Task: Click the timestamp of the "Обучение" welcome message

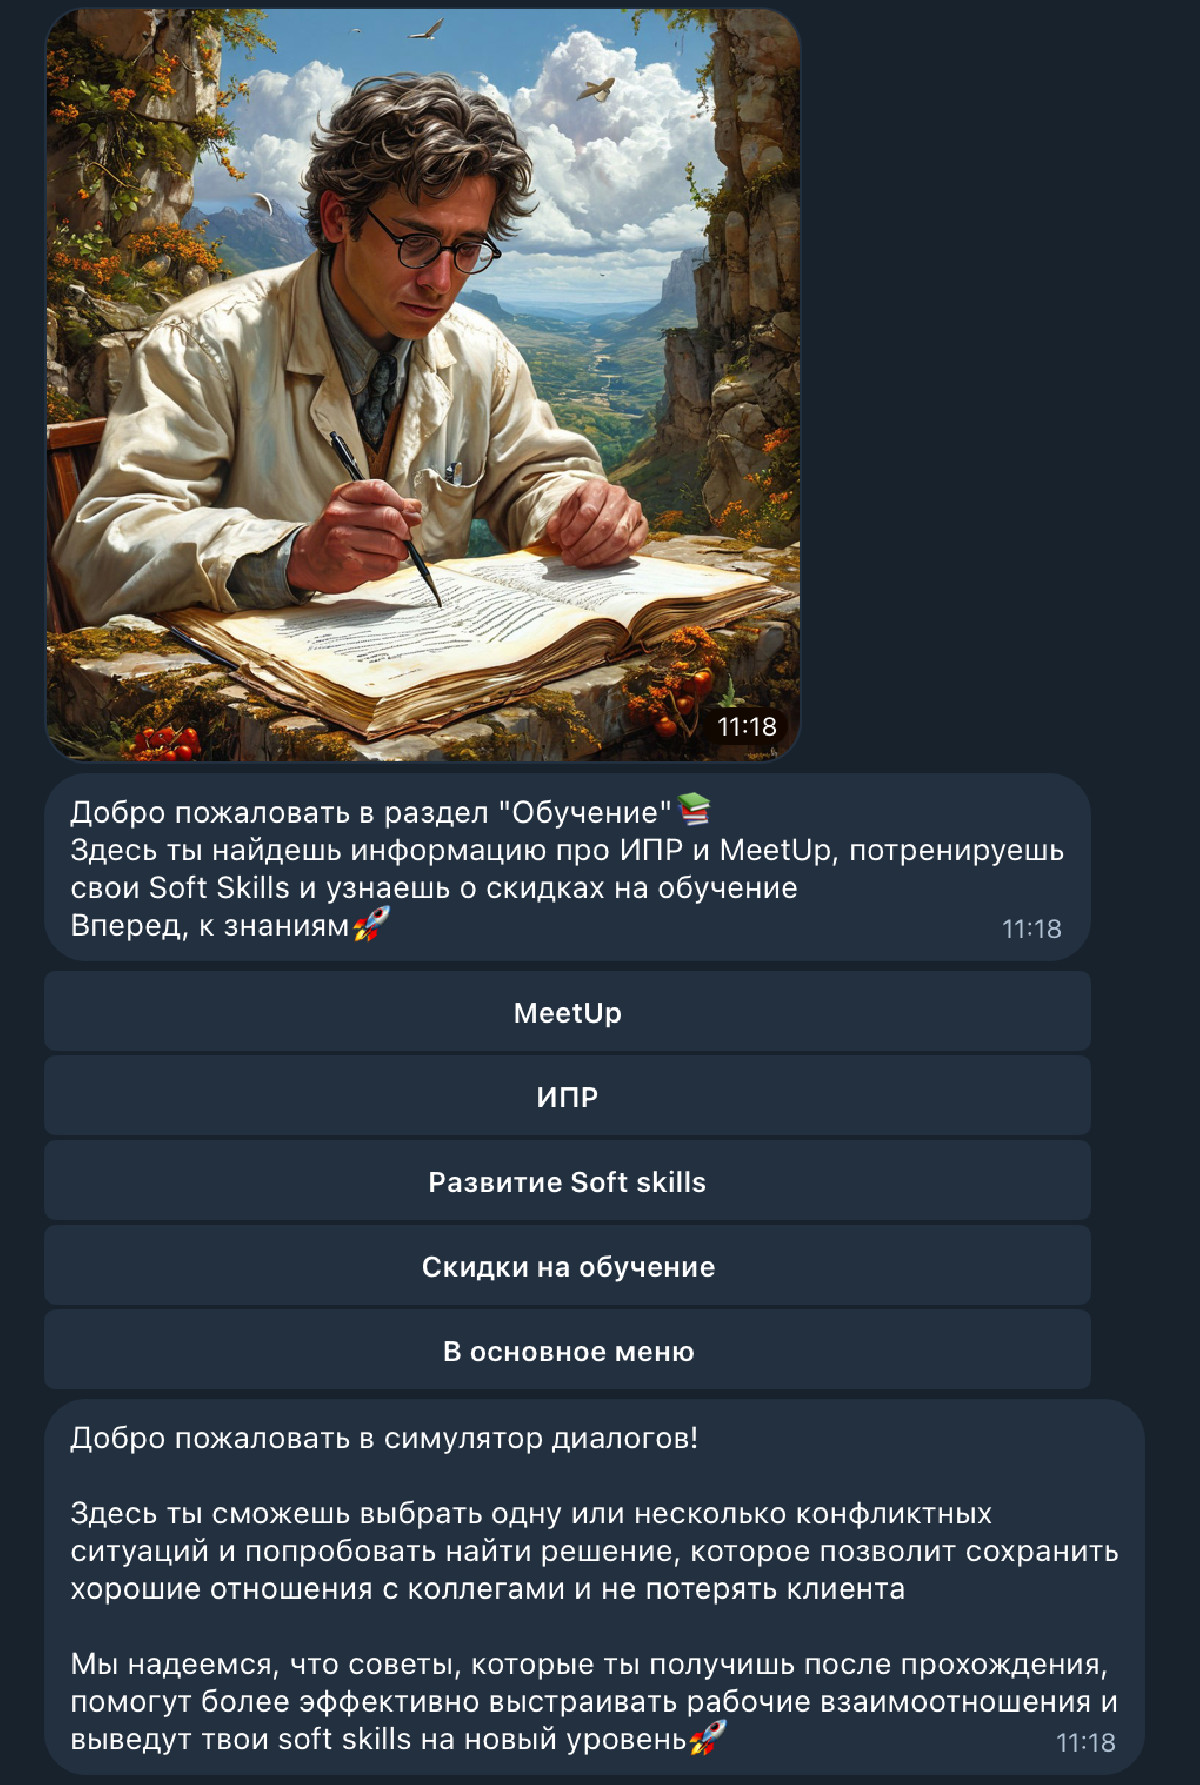Action: point(1031,929)
